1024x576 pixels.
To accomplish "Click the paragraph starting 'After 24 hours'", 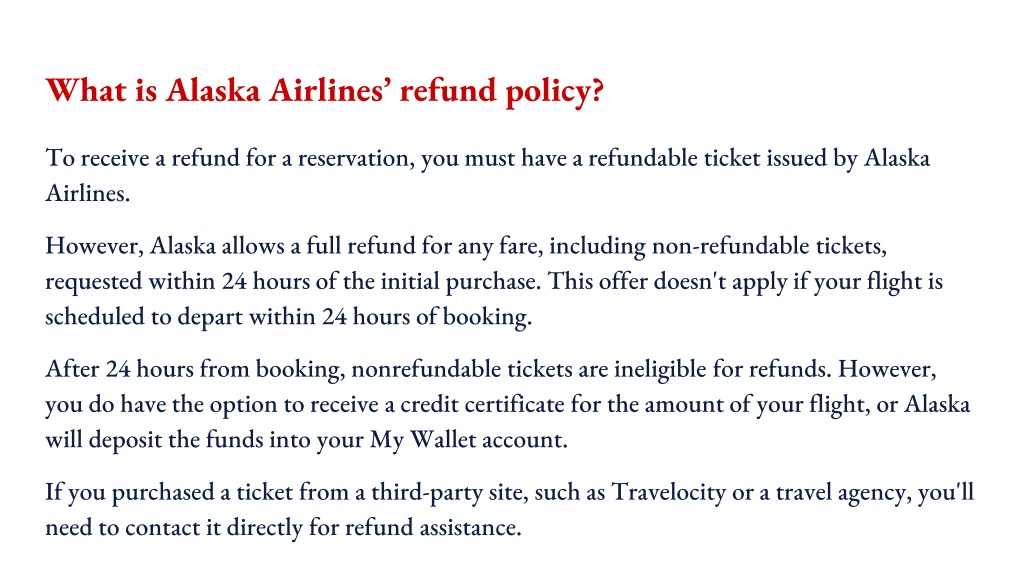I will (508, 404).
